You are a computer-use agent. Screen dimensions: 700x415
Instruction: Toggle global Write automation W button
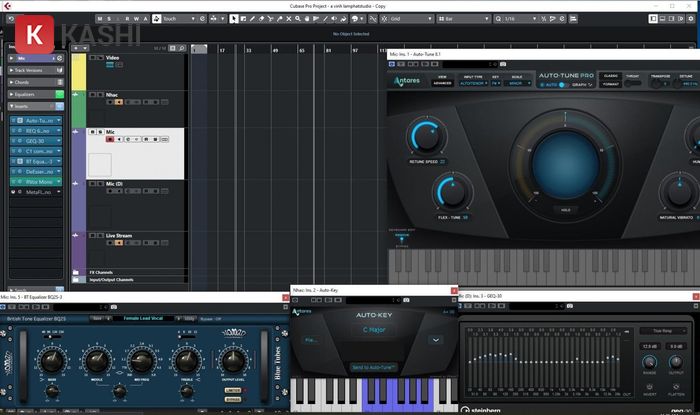point(136,19)
